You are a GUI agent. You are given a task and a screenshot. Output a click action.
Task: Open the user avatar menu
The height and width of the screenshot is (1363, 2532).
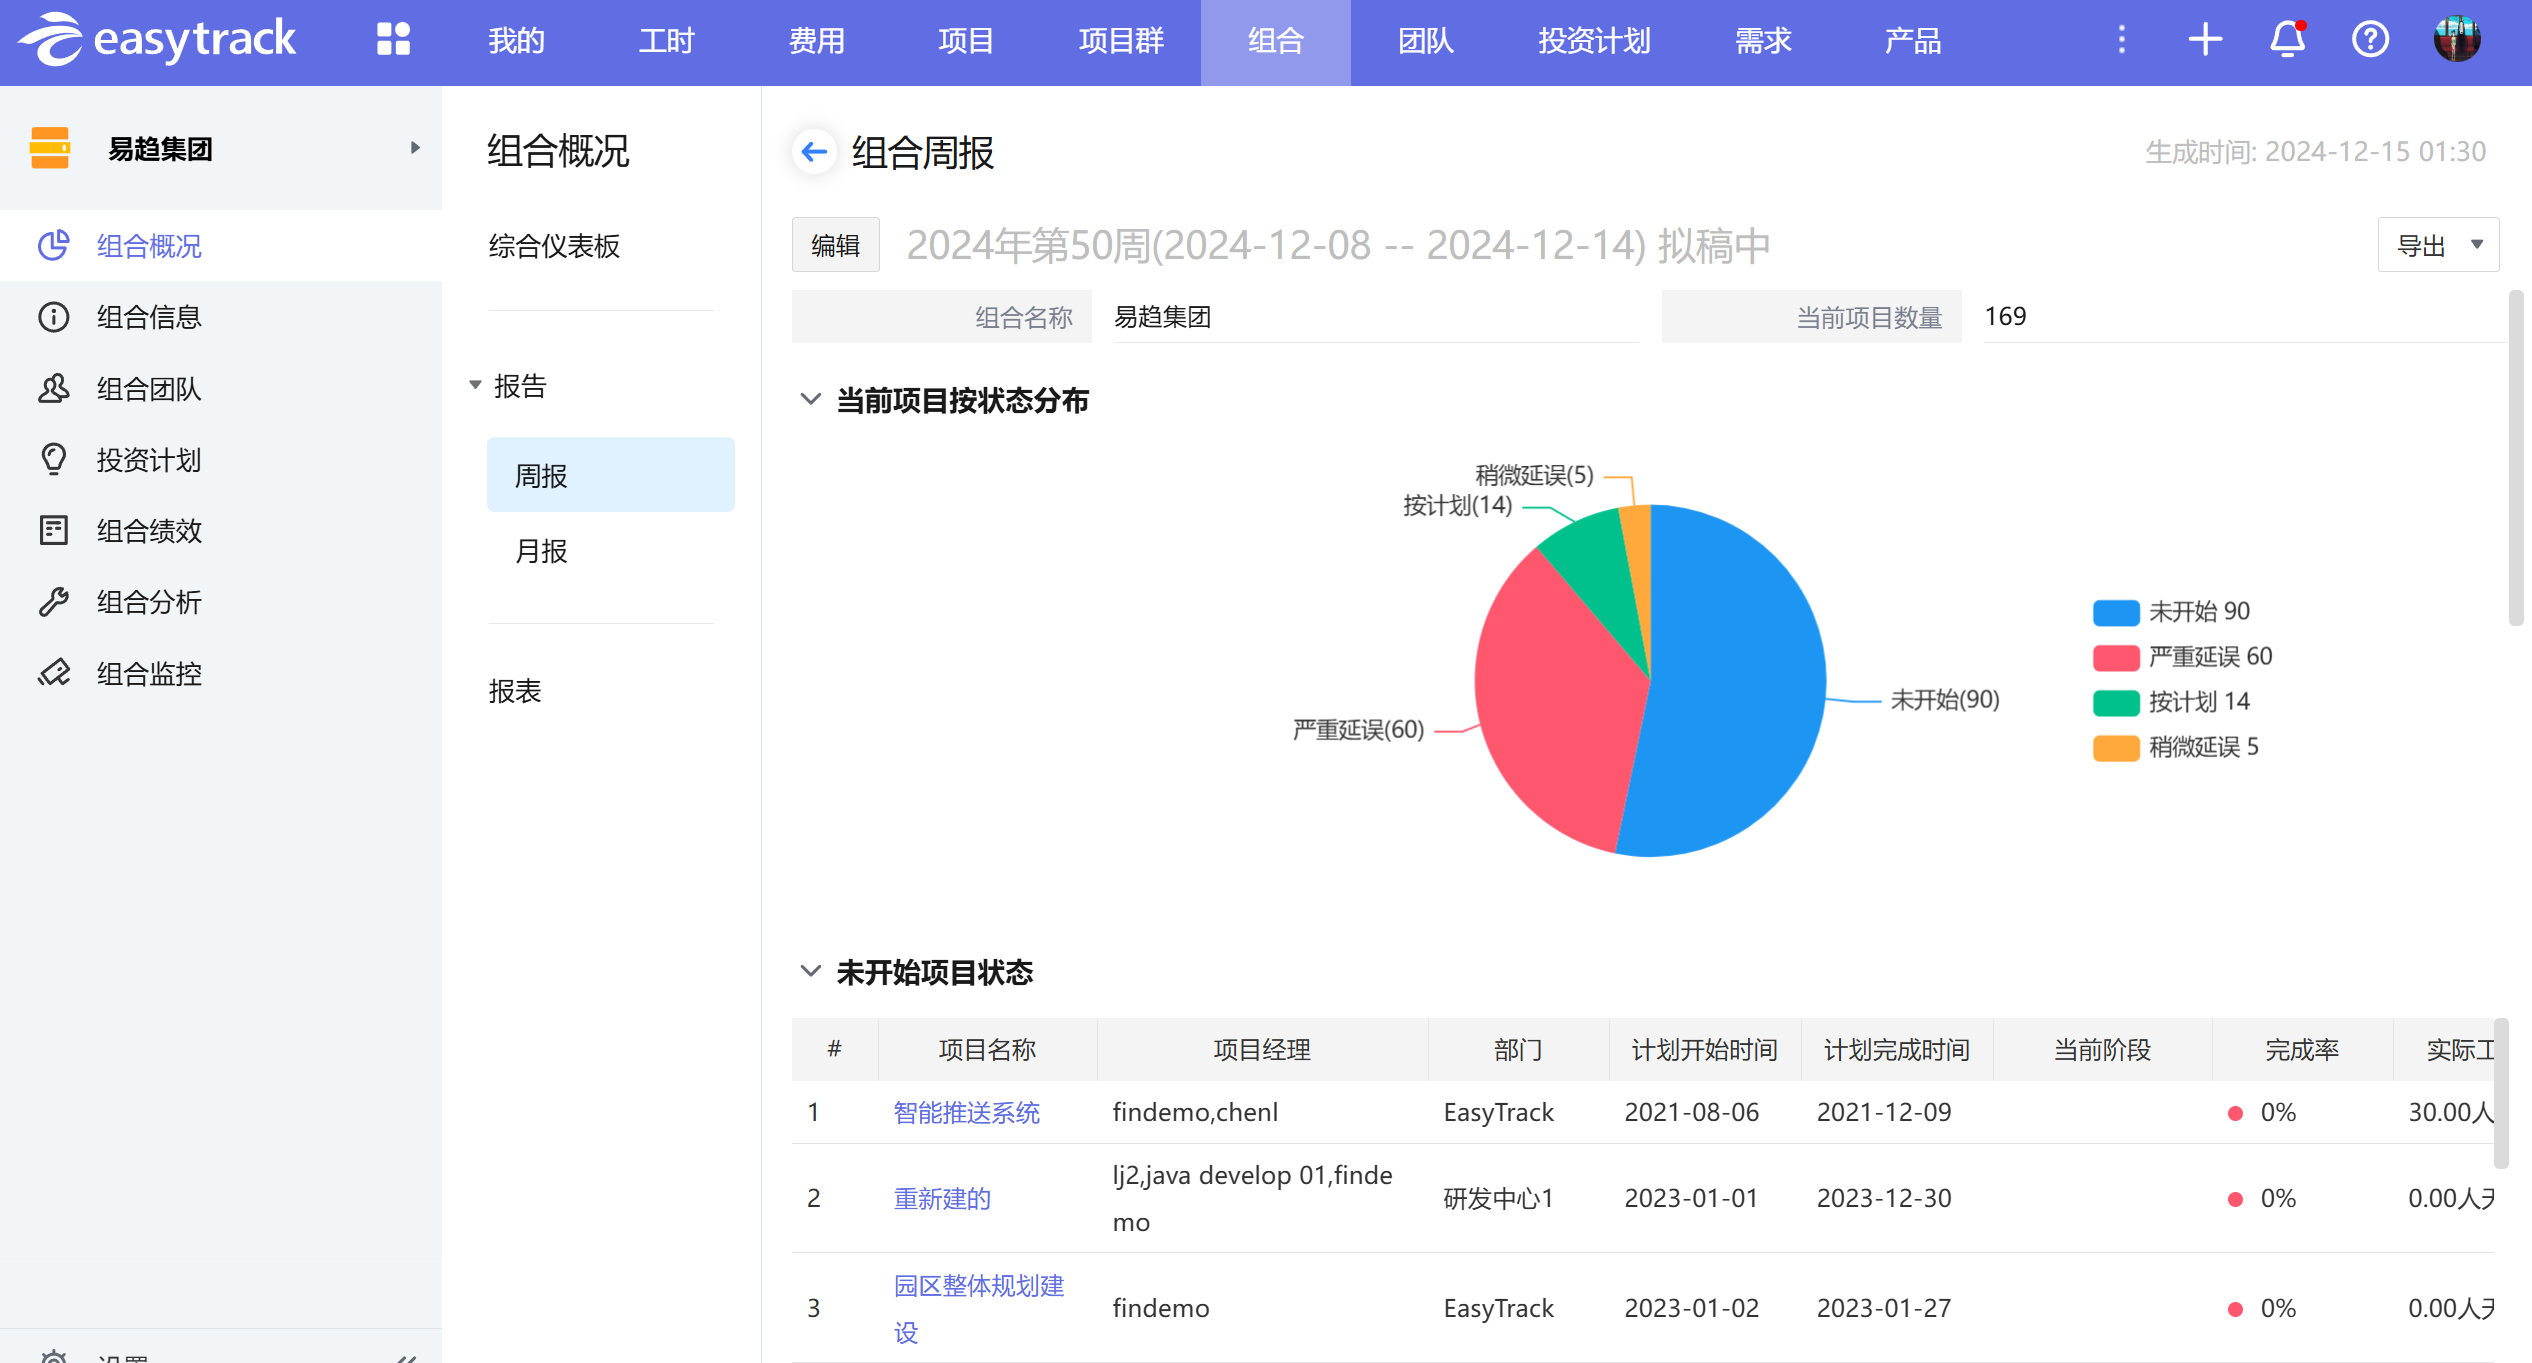(x=2456, y=40)
